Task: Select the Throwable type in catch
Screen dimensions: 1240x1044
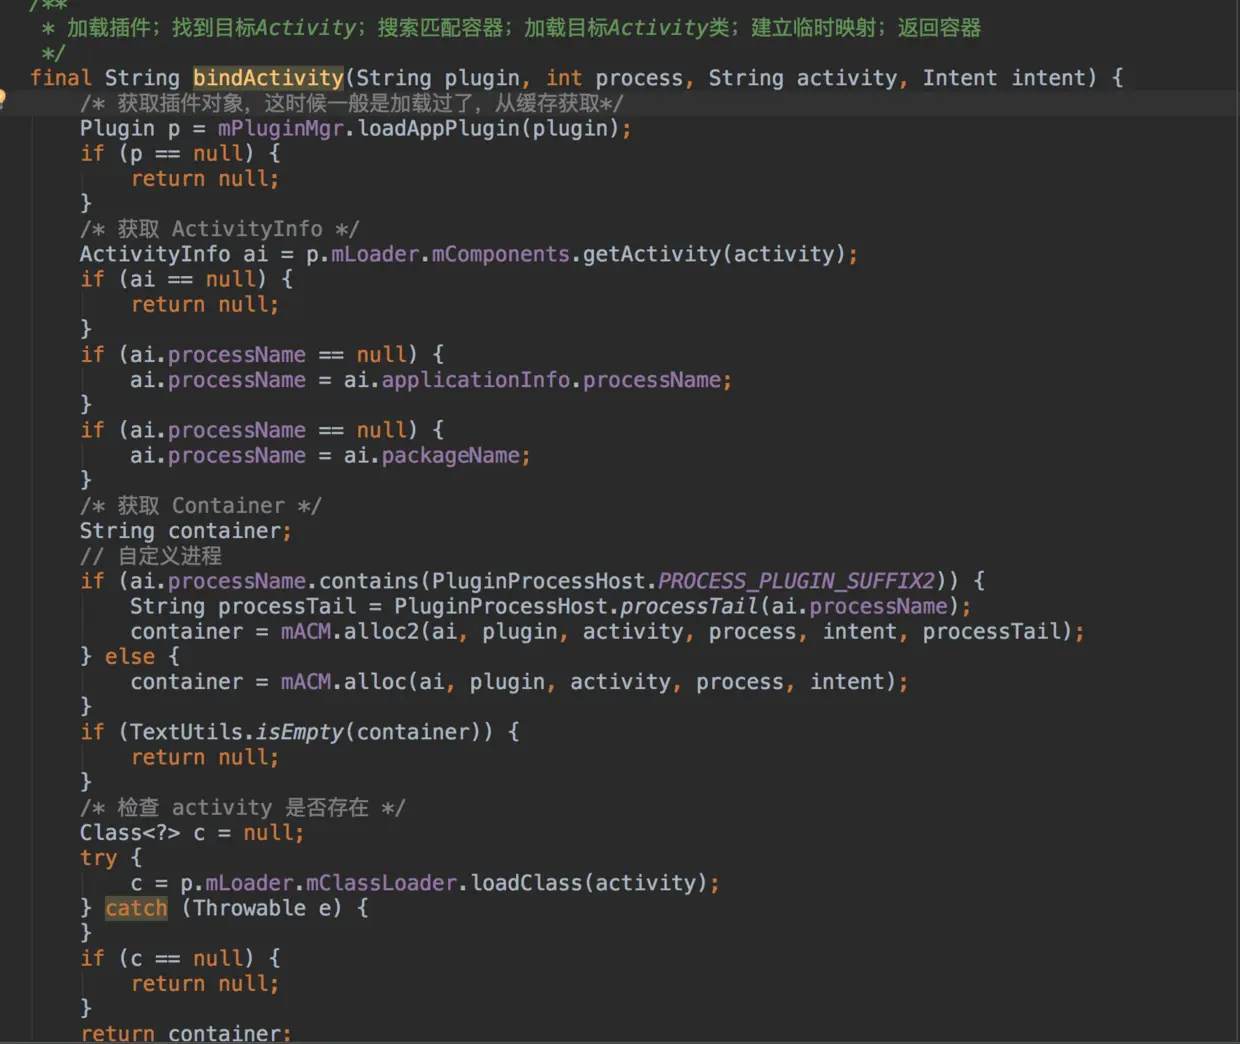Action: click(250, 908)
